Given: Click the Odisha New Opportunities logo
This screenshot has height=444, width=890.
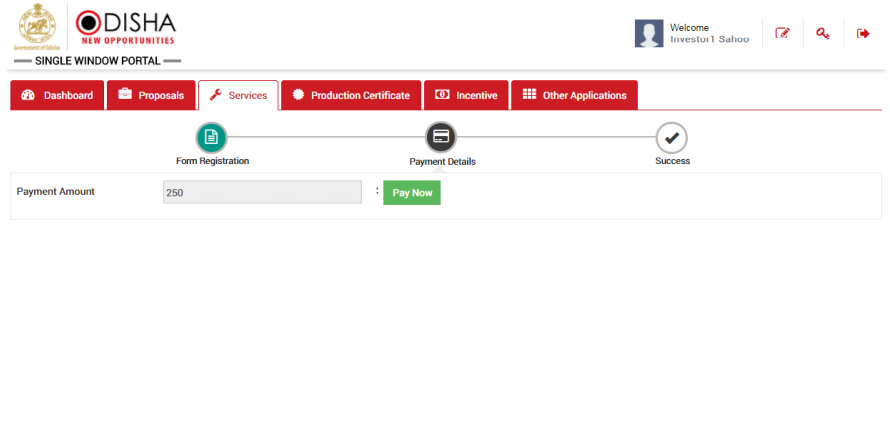Looking at the screenshot, I should [126, 27].
